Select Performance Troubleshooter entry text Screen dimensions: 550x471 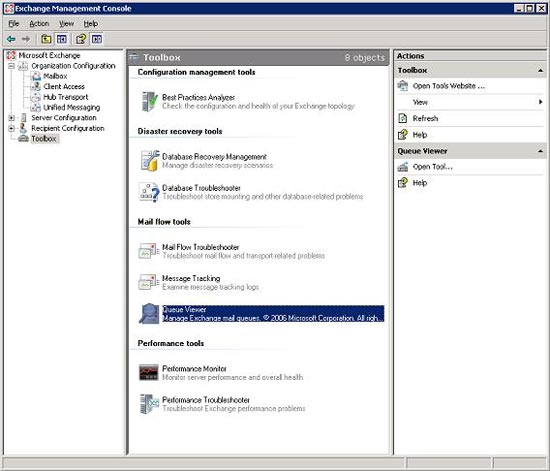click(x=206, y=400)
